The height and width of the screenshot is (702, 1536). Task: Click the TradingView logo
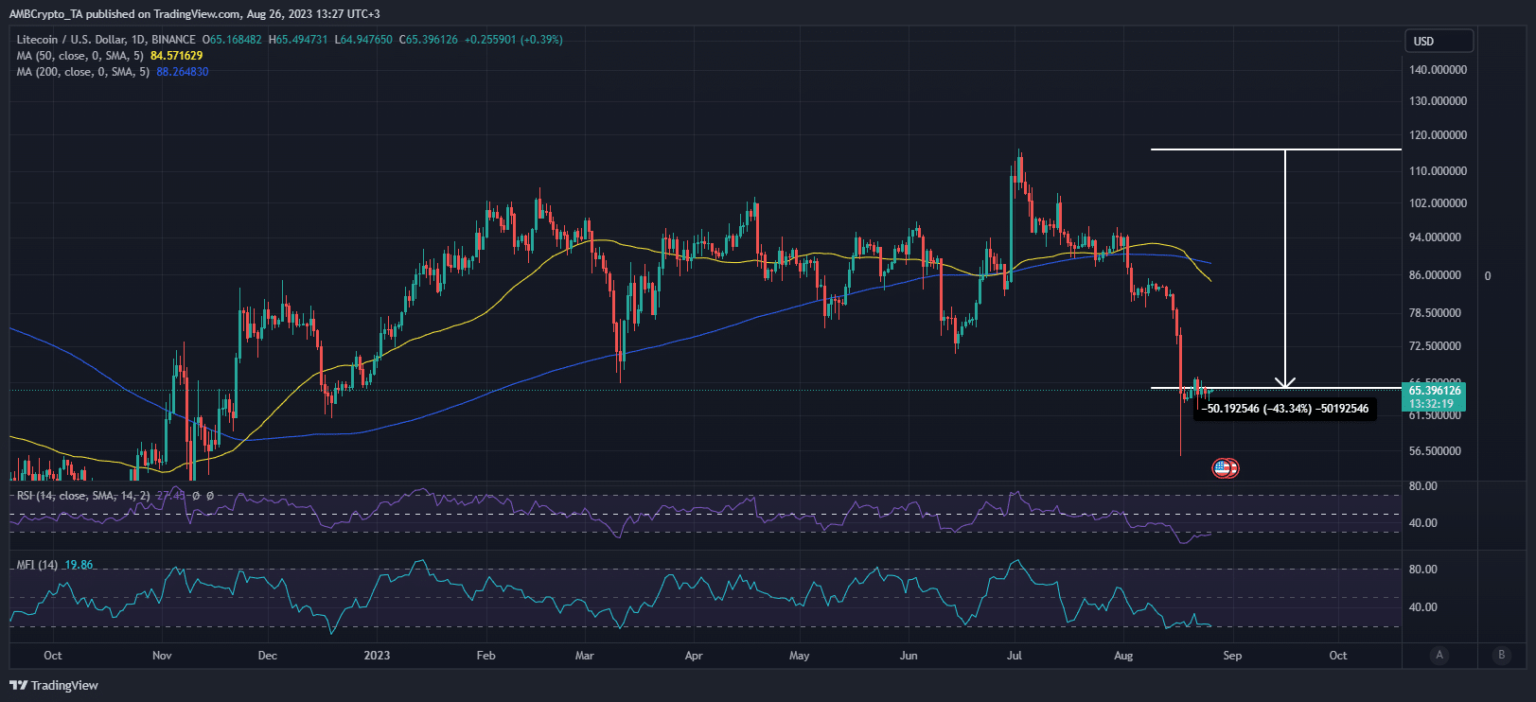point(49,685)
